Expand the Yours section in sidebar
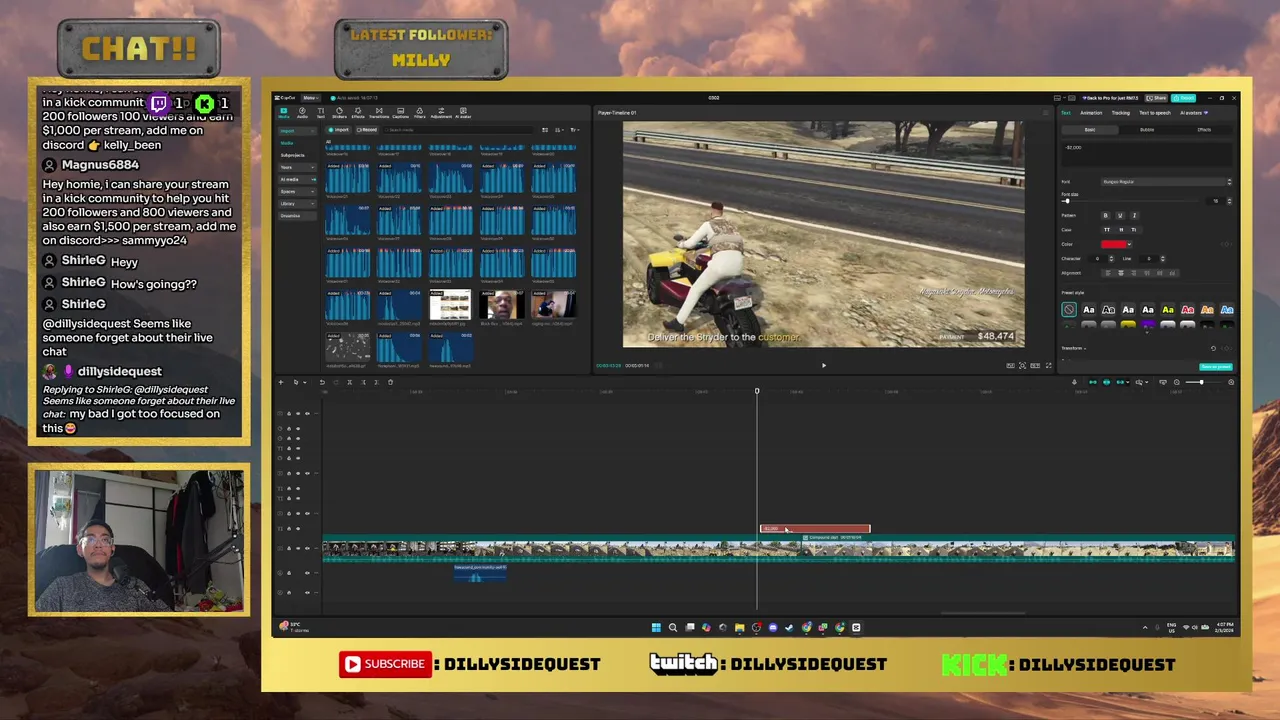 click(x=297, y=167)
